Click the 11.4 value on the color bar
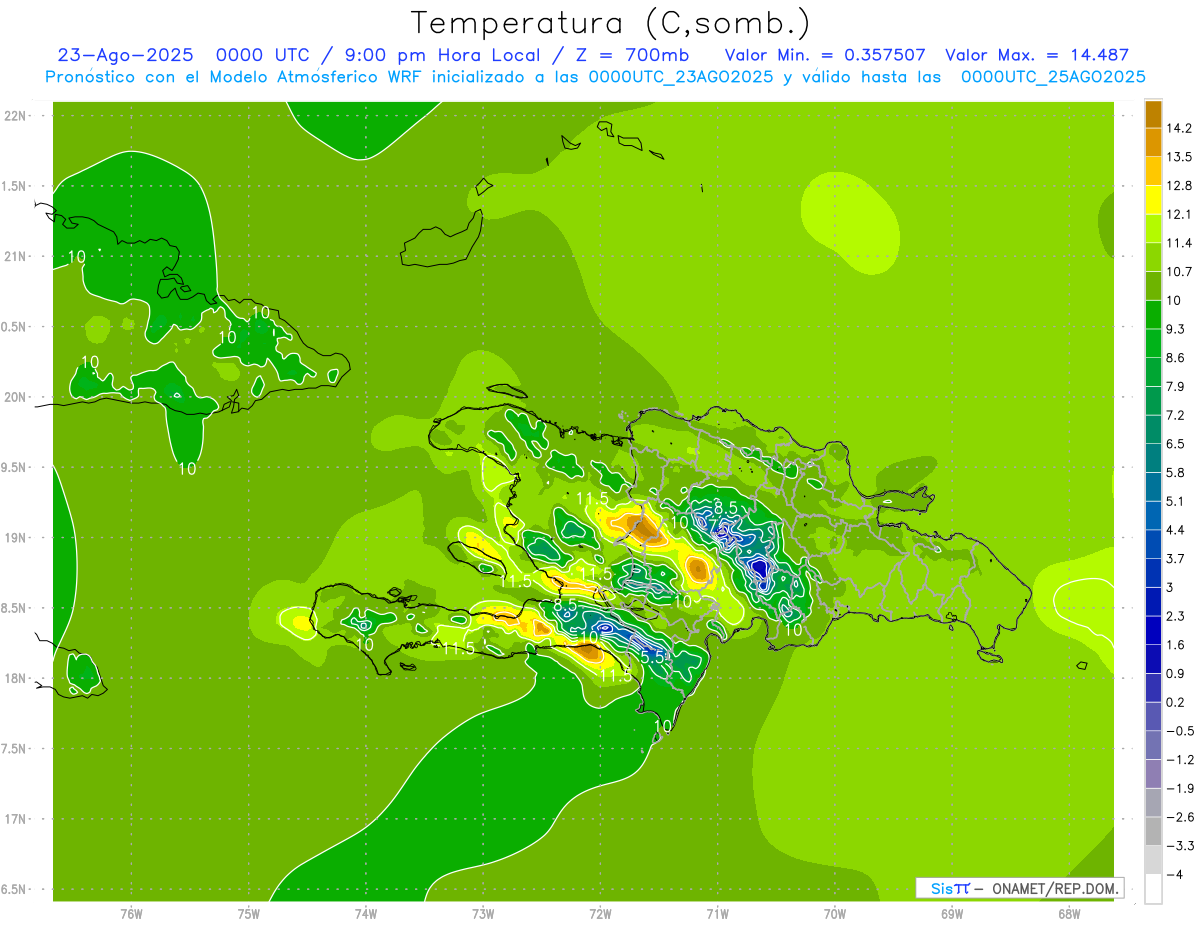 click(x=1178, y=243)
